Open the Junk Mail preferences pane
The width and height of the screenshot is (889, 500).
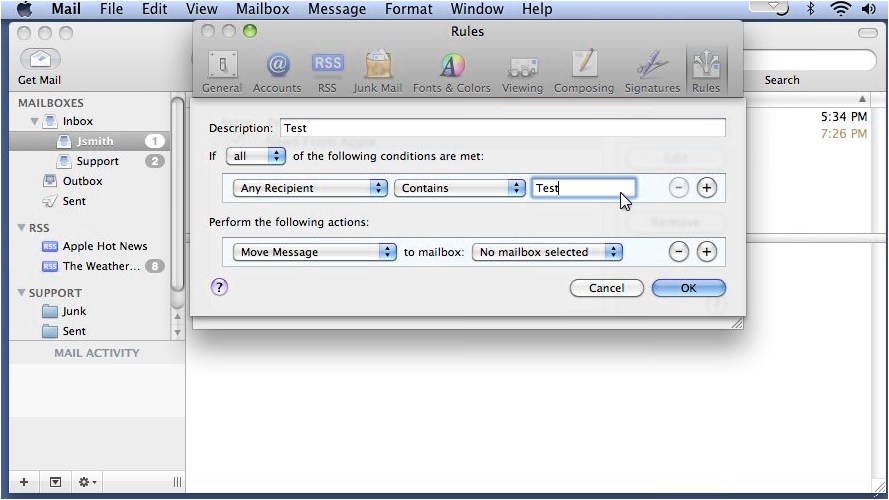(x=378, y=71)
